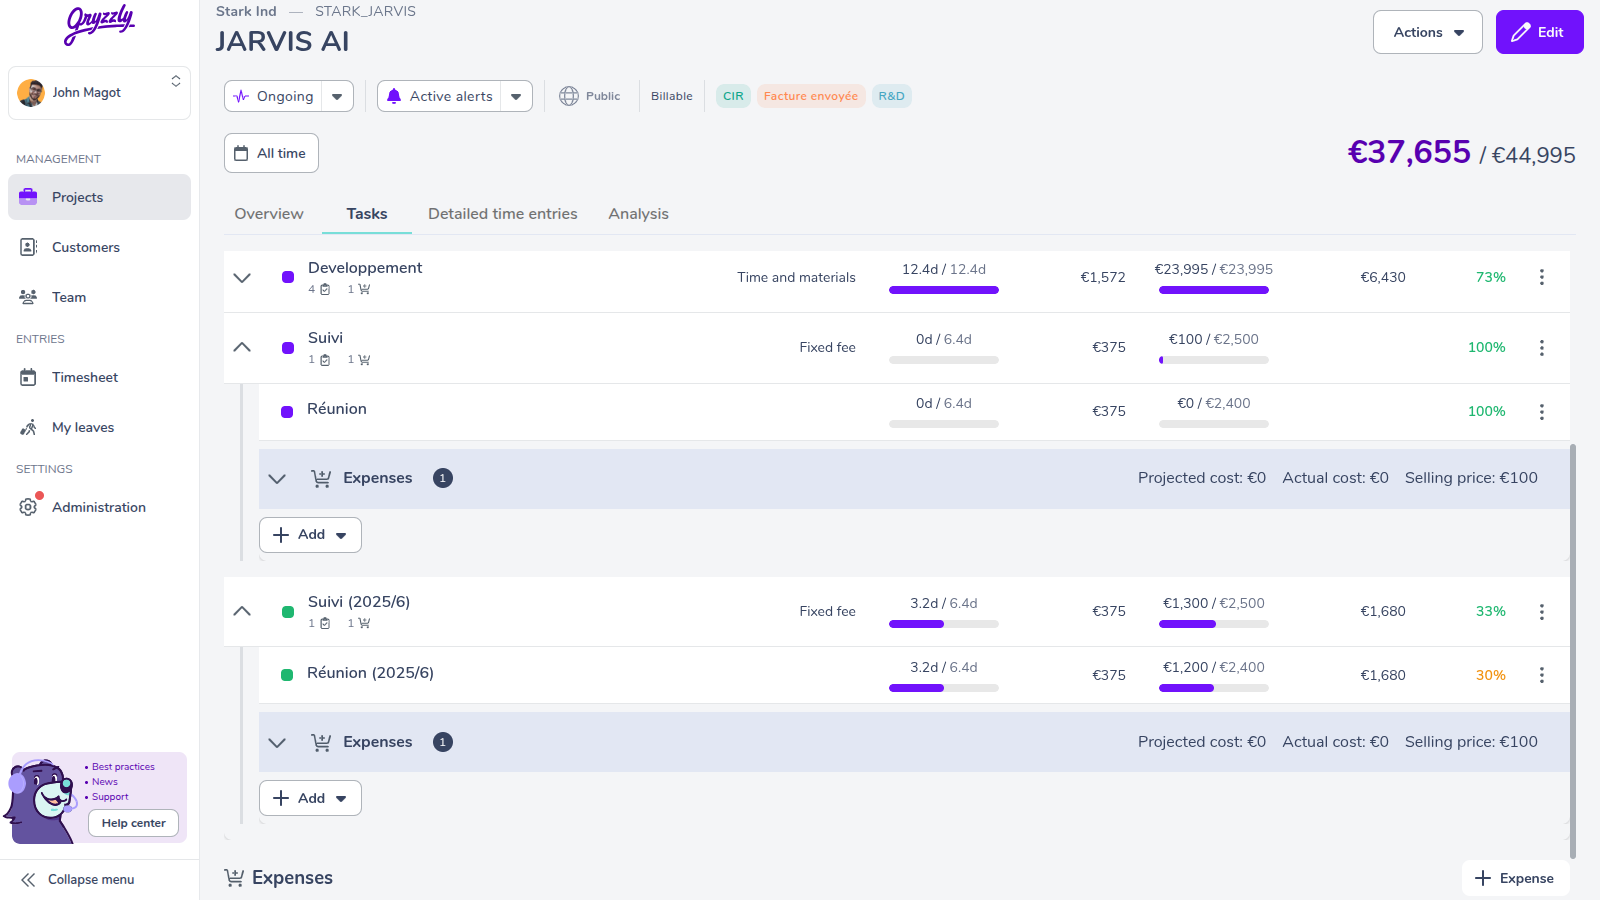Open the three-dot menu for Réunion row

(x=1541, y=411)
